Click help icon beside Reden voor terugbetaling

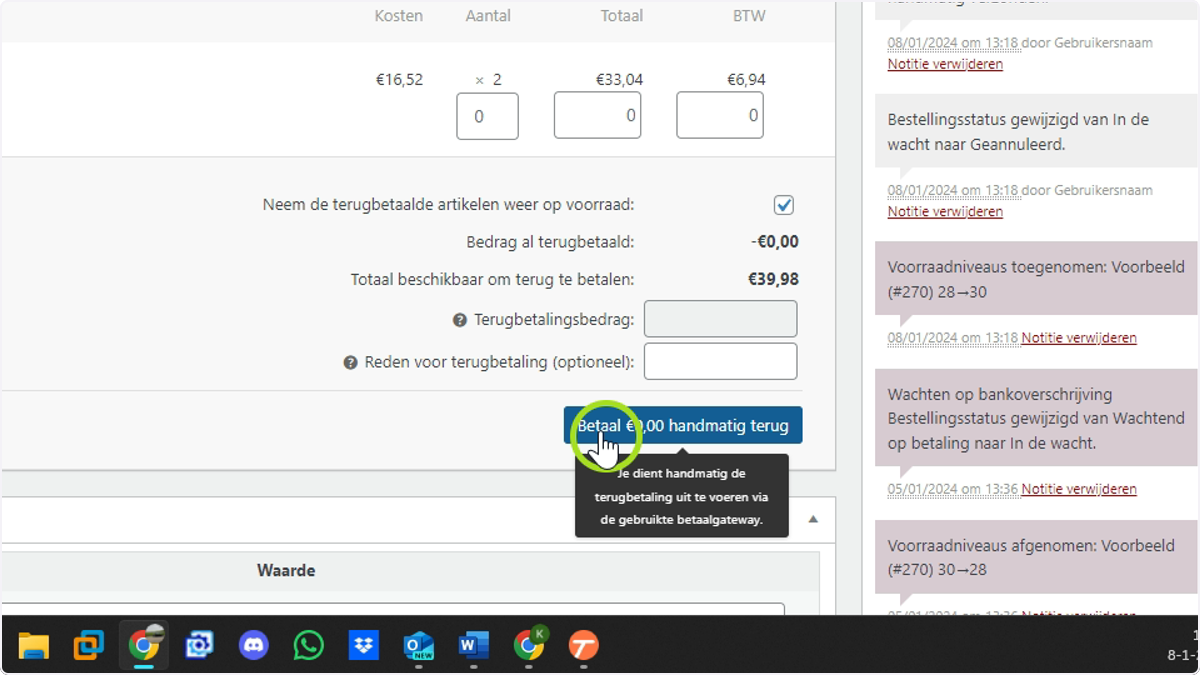coord(350,363)
